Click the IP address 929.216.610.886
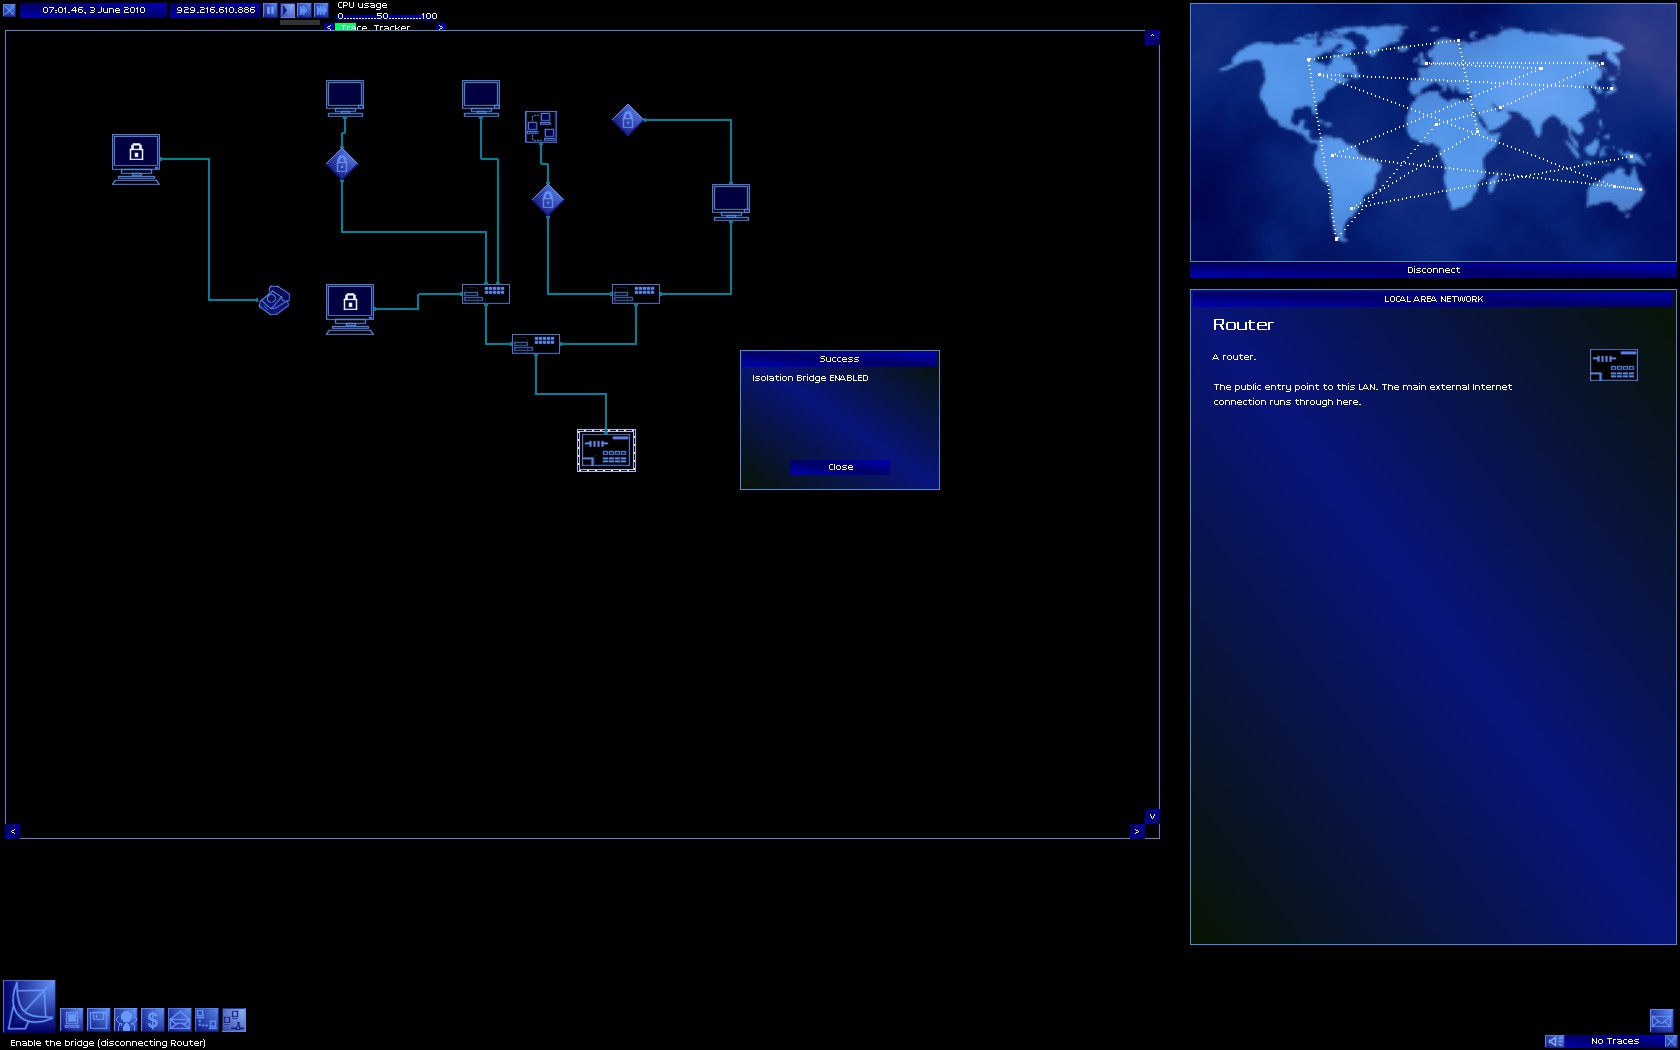 coord(215,10)
